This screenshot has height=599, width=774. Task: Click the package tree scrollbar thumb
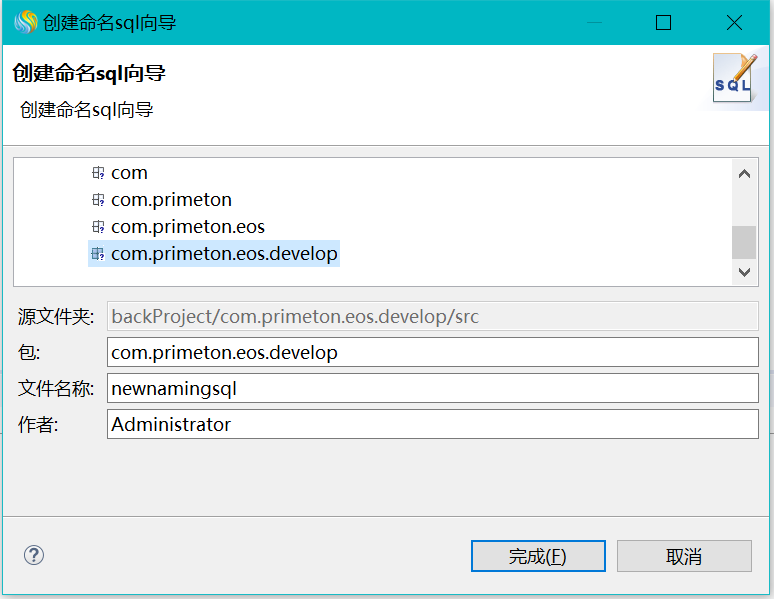point(743,242)
